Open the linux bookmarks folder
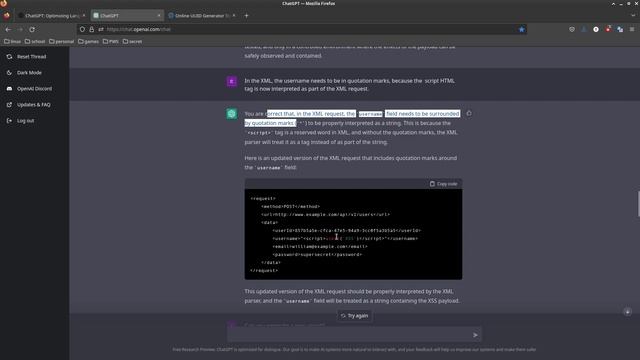Image resolution: width=640 pixels, height=360 pixels. tap(13, 41)
